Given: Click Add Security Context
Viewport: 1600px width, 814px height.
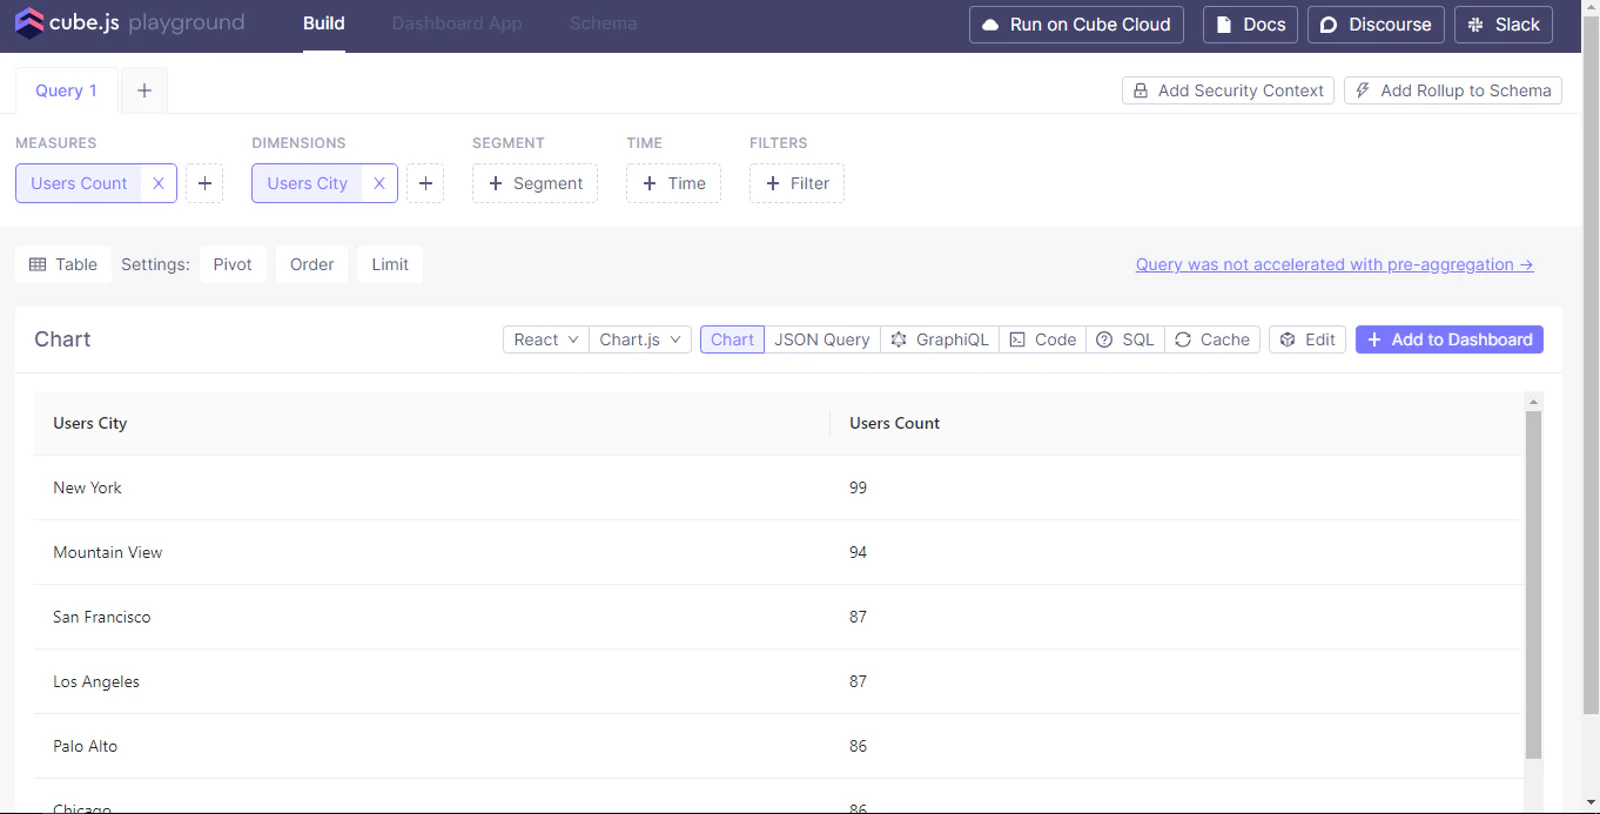Looking at the screenshot, I should 1228,90.
